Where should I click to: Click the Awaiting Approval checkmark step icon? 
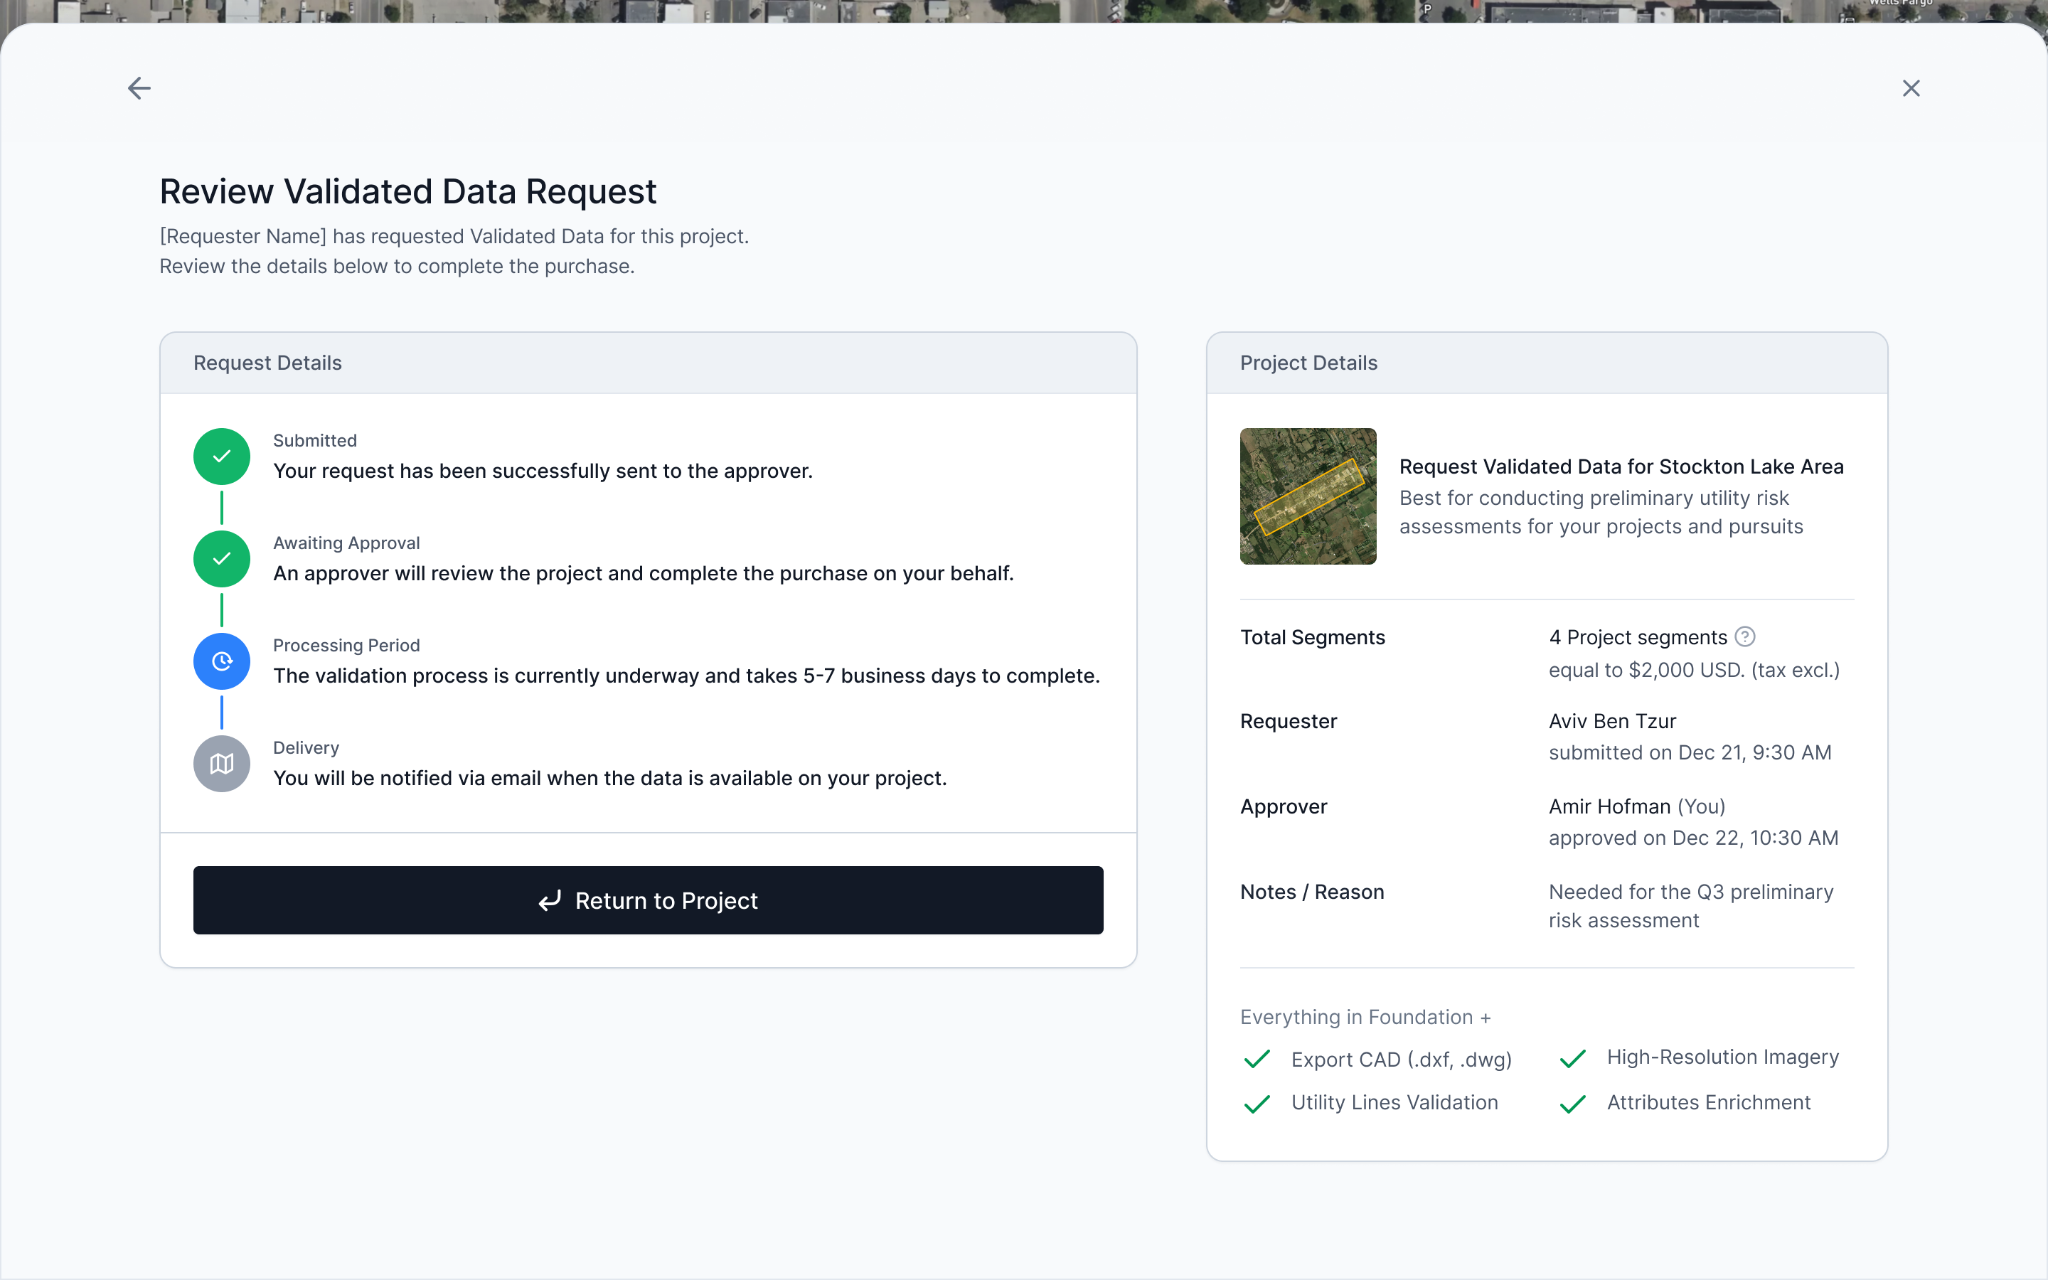(221, 559)
